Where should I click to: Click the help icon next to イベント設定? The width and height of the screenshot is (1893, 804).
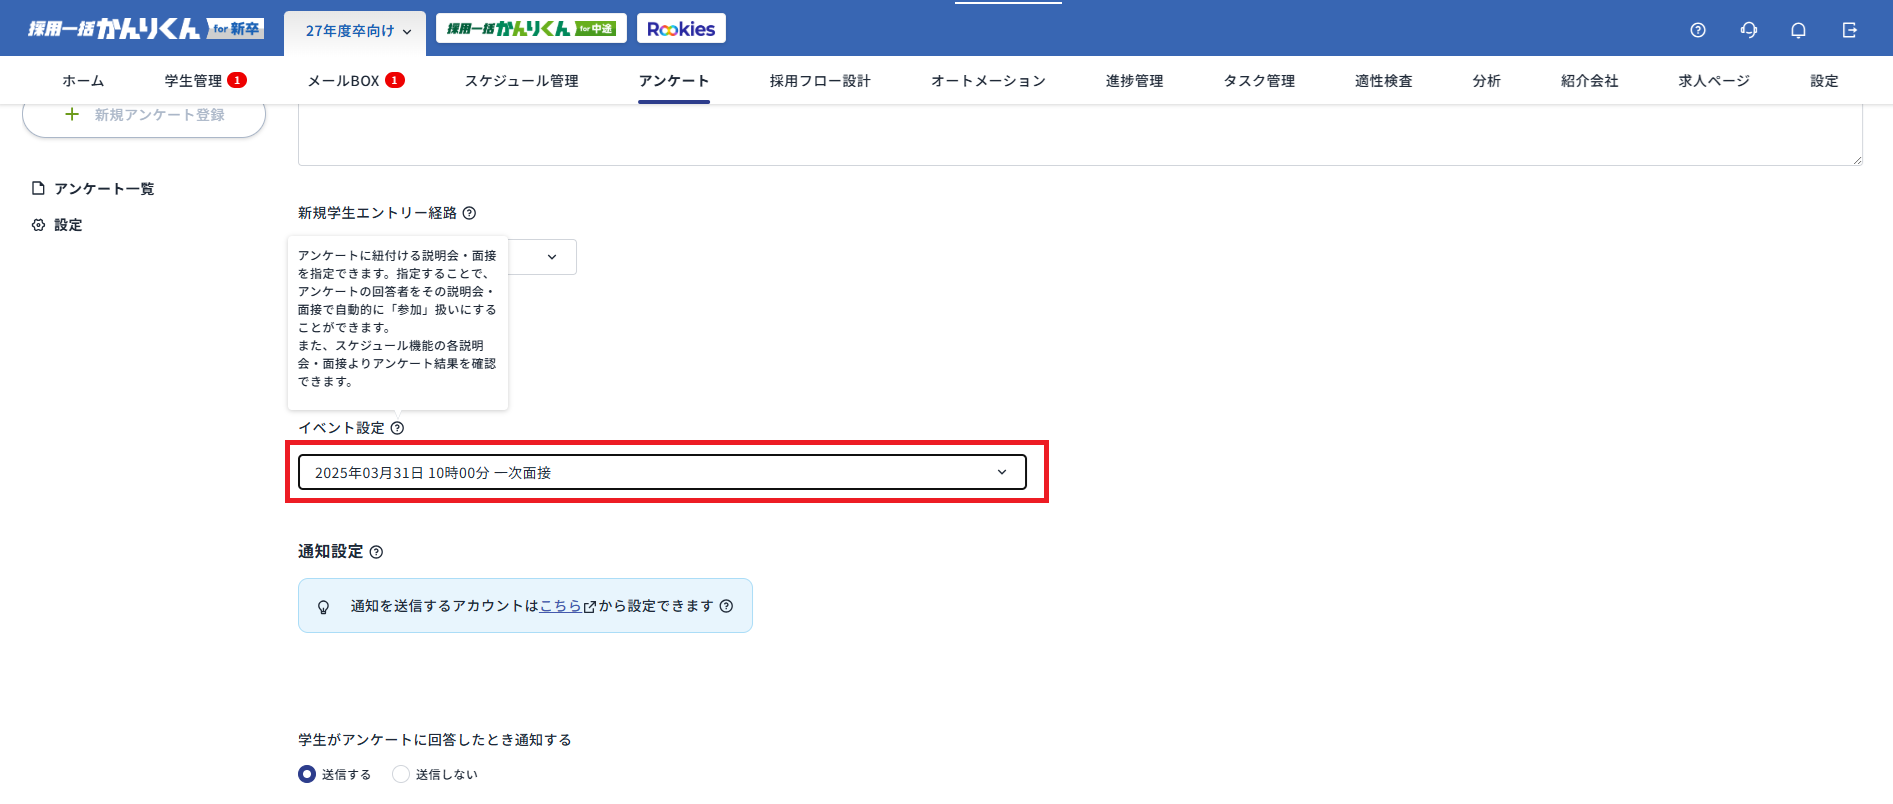tap(397, 428)
